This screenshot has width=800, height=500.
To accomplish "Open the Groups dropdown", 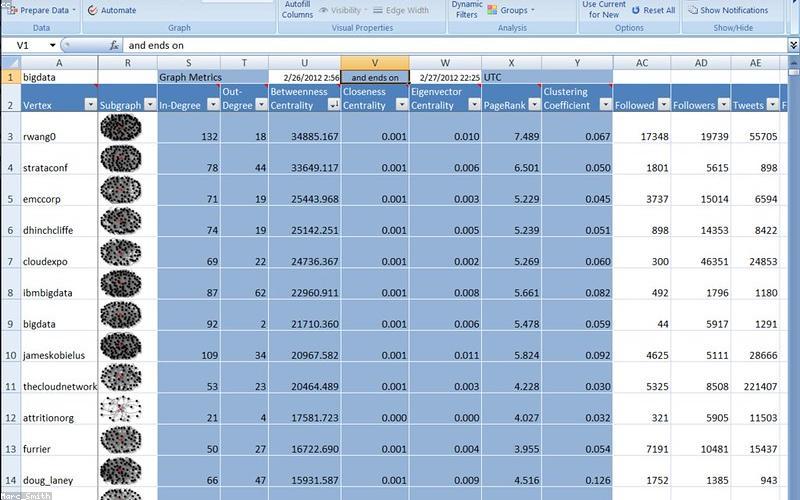I will [x=511, y=10].
